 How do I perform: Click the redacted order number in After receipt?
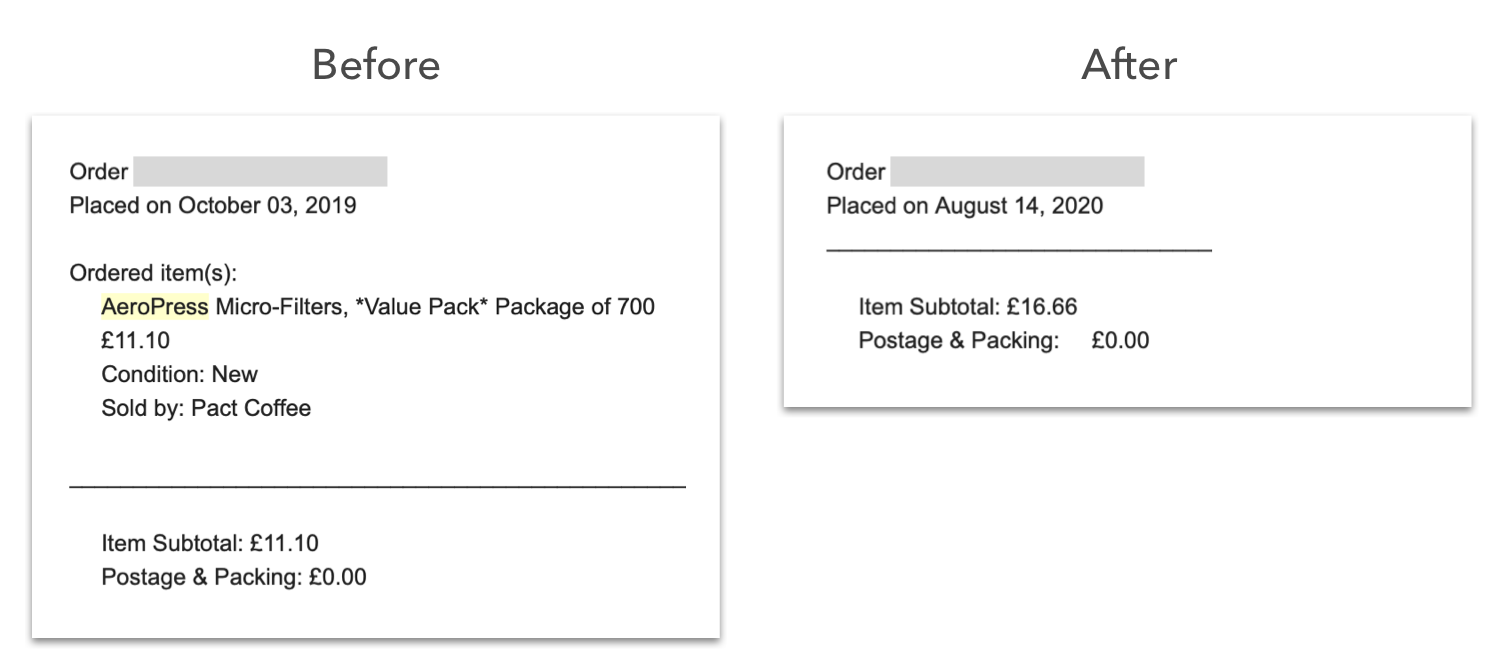(x=1017, y=172)
